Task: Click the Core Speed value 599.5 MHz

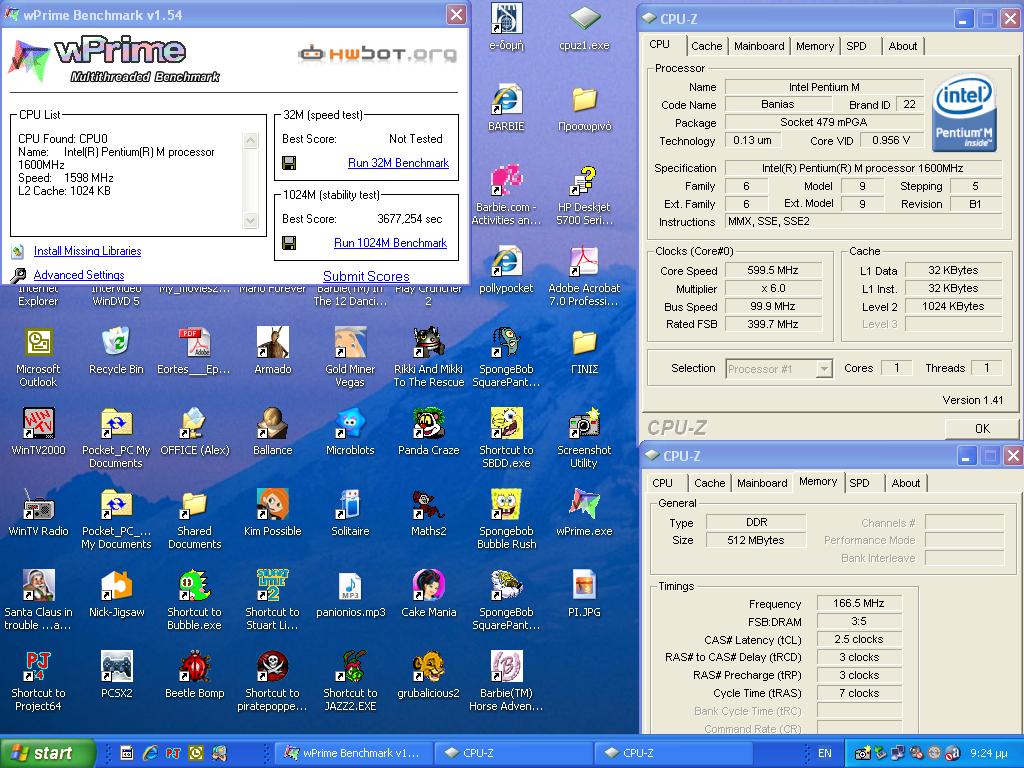Action: pyautogui.click(x=773, y=270)
